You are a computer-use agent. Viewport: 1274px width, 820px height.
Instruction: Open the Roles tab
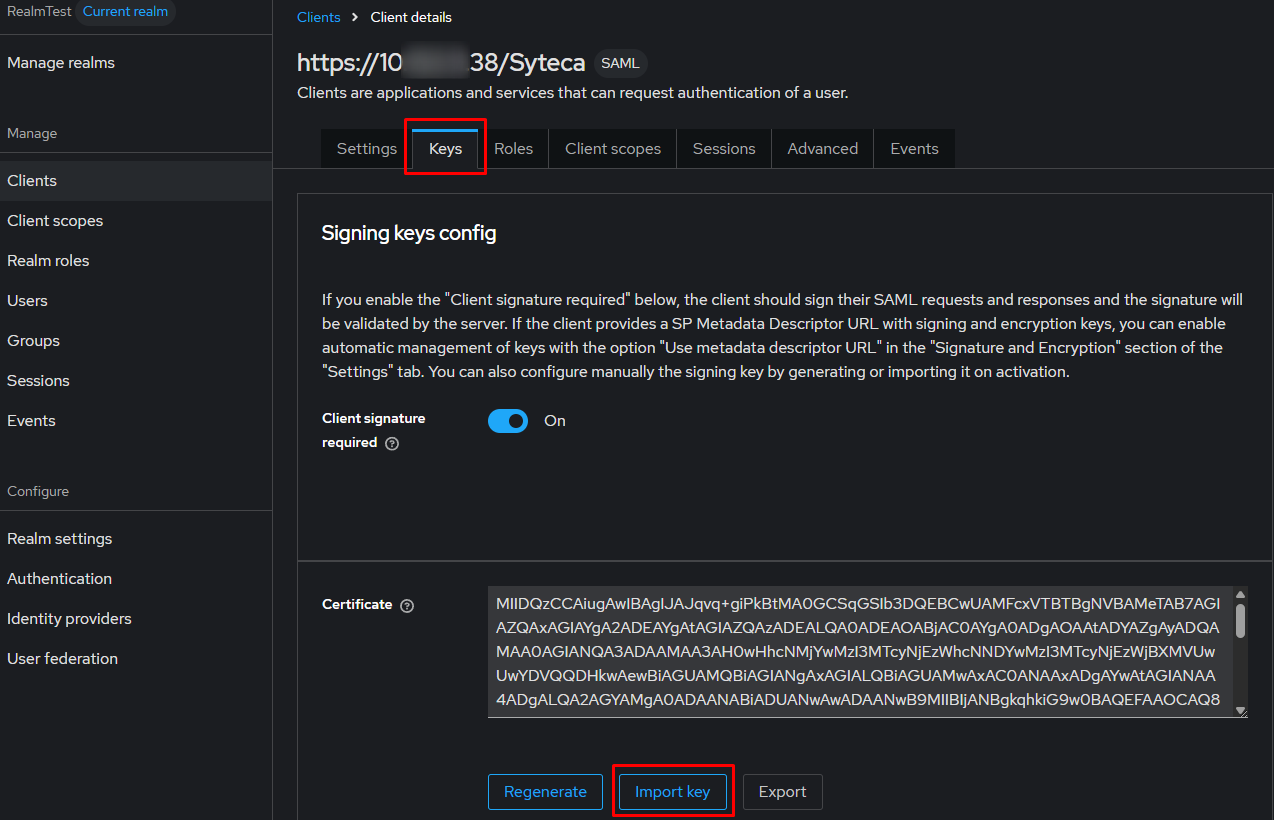pos(513,149)
